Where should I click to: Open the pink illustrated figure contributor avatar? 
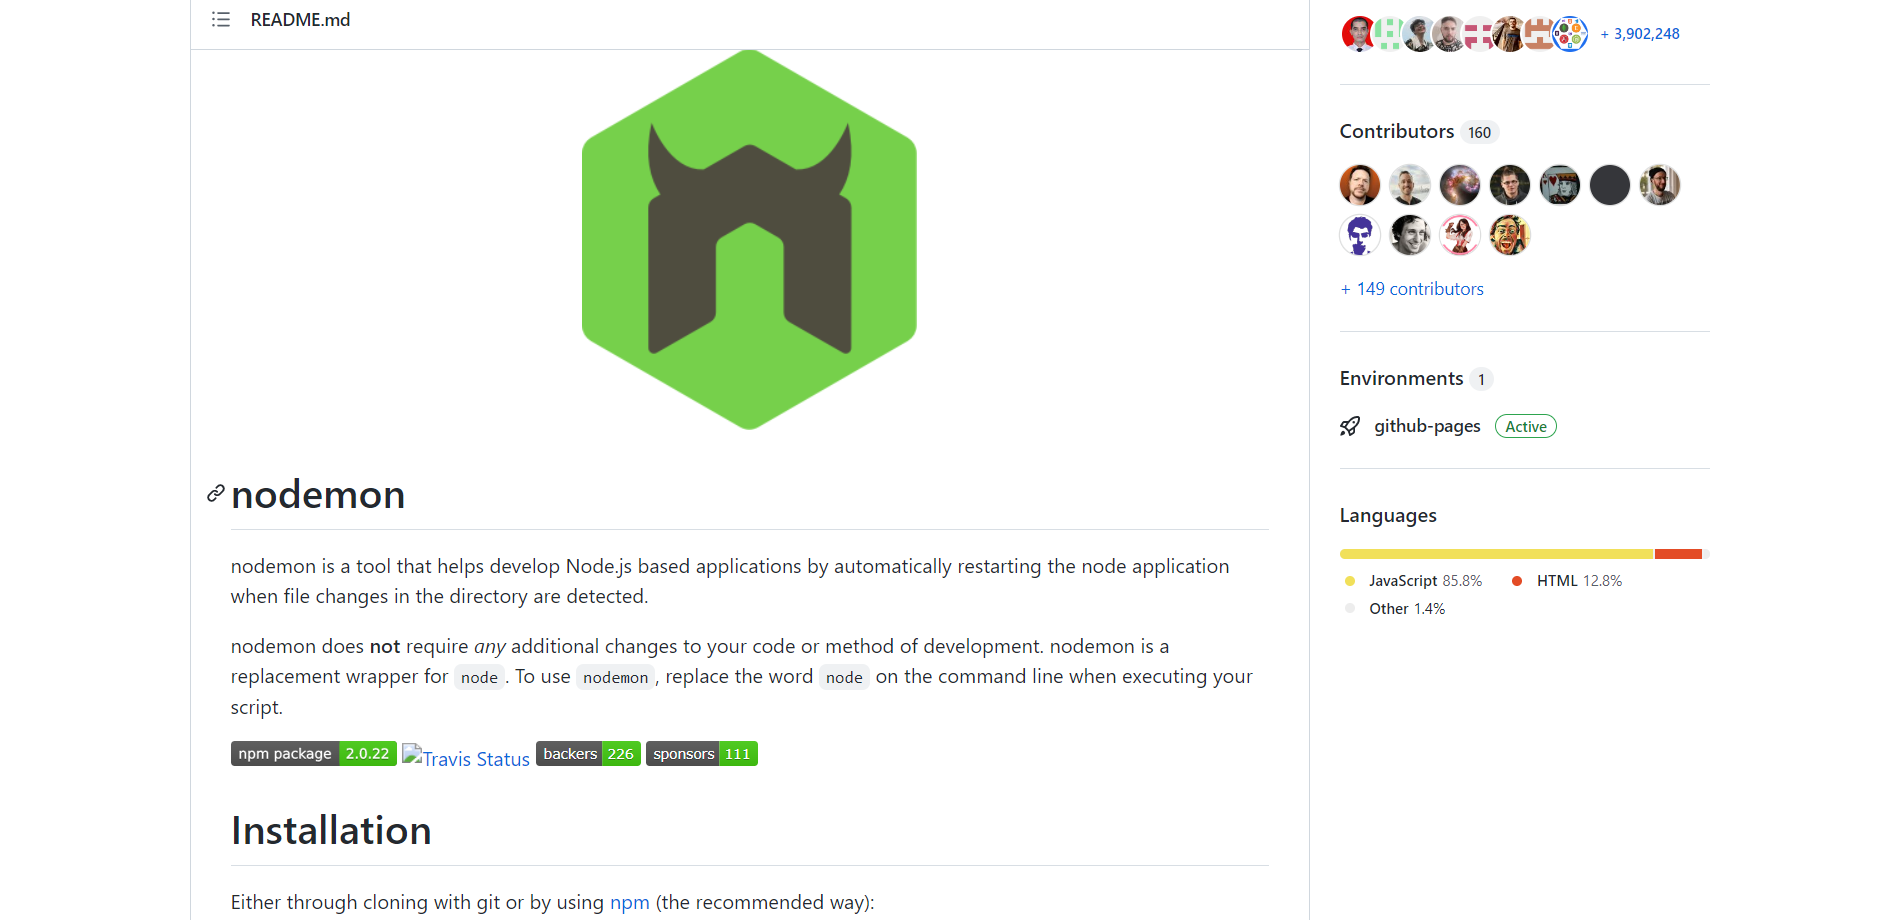tap(1460, 235)
